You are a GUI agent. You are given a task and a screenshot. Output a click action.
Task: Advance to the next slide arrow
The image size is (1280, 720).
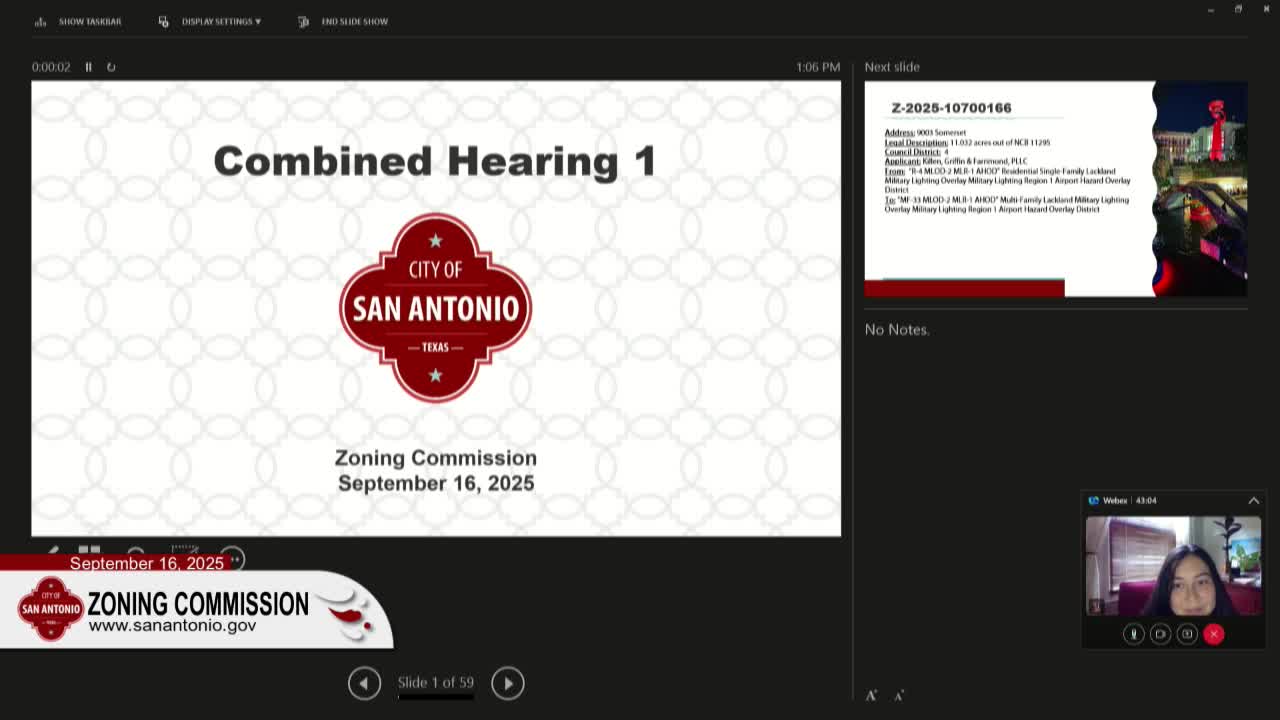[507, 683]
